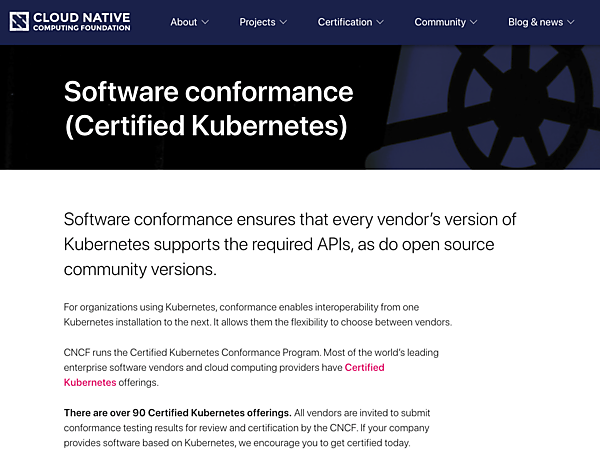Open the Projects menu

pos(257,22)
